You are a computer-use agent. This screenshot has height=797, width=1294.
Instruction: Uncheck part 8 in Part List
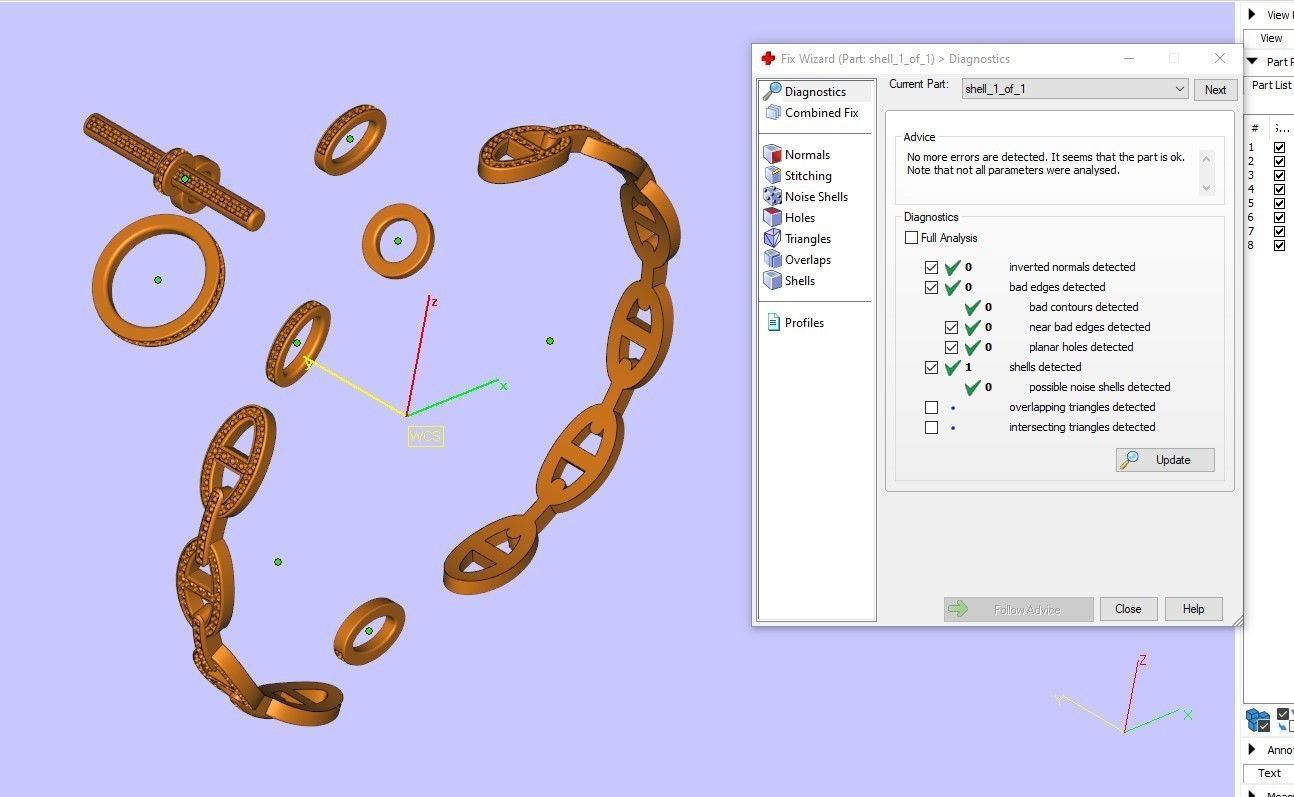point(1279,245)
